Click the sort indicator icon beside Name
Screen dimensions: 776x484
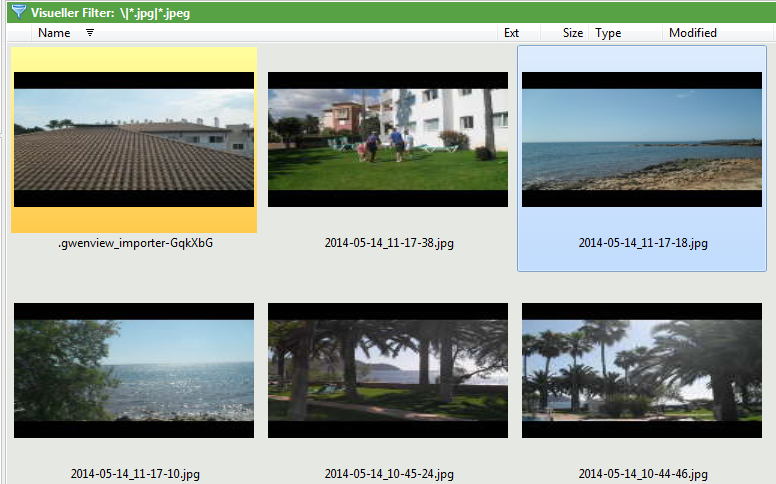tap(90, 33)
